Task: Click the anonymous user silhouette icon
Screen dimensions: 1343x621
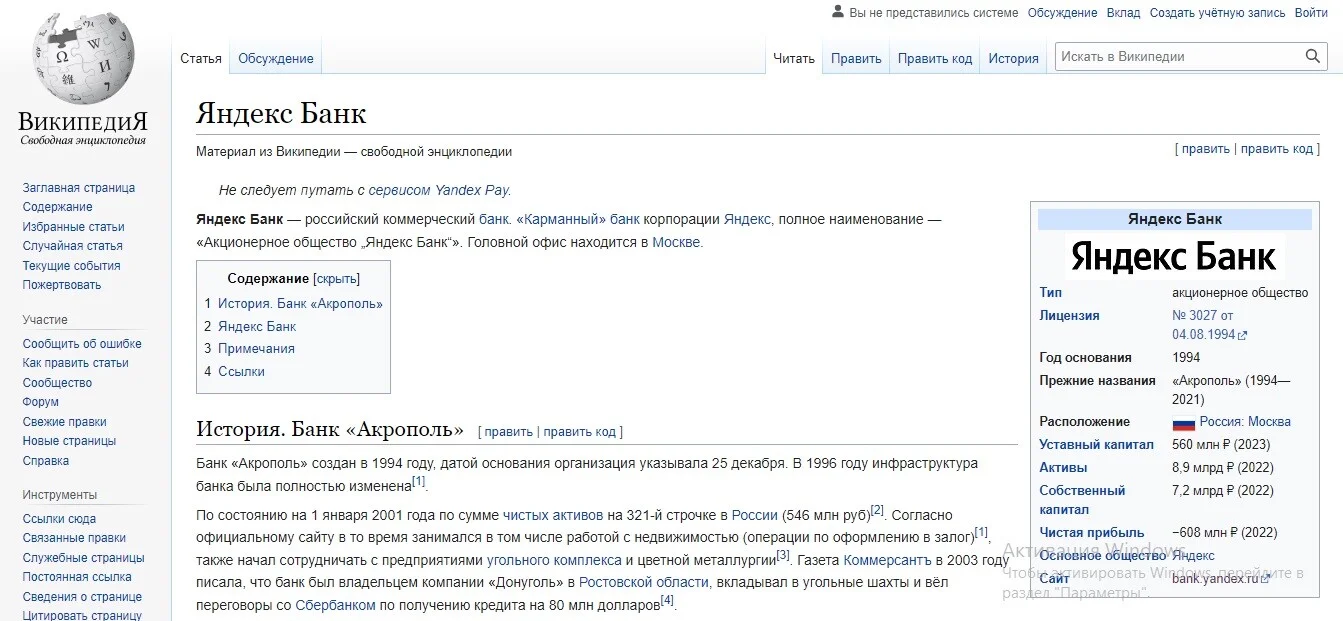Action: click(x=838, y=12)
